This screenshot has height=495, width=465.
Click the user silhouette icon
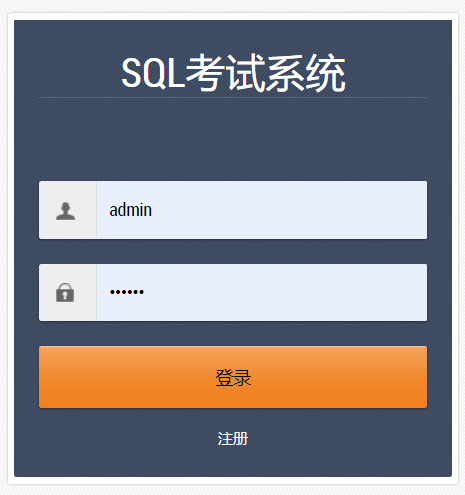pos(65,211)
